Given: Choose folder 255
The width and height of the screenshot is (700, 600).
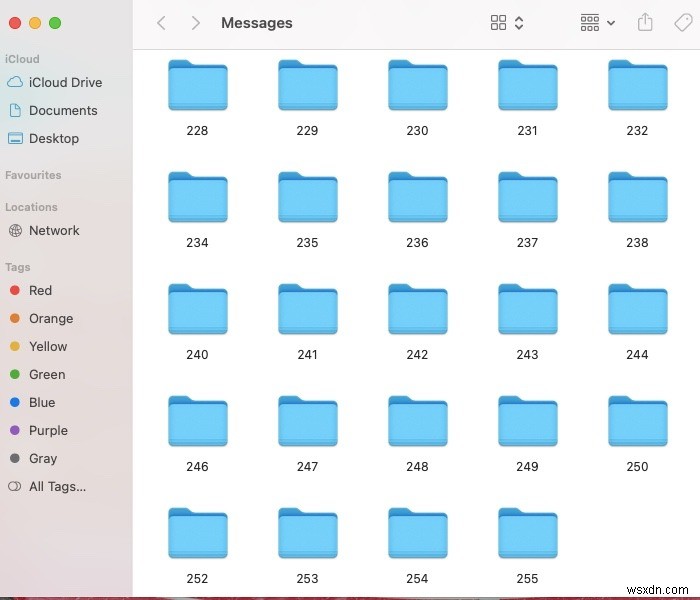Looking at the screenshot, I should [x=528, y=533].
